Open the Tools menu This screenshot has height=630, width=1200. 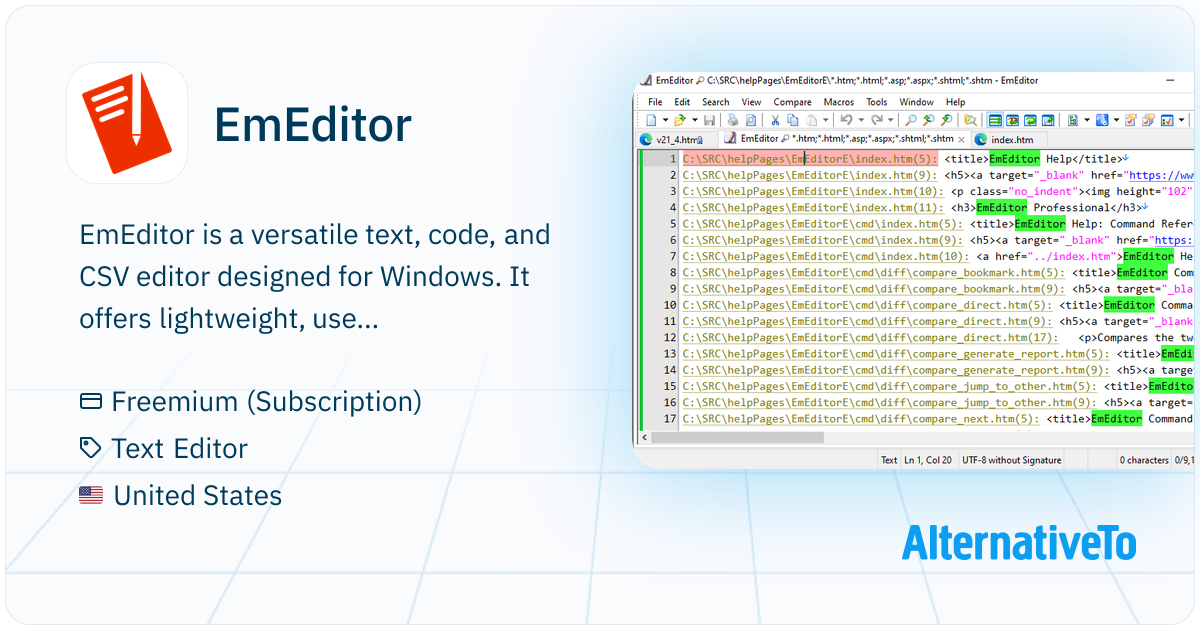click(877, 102)
